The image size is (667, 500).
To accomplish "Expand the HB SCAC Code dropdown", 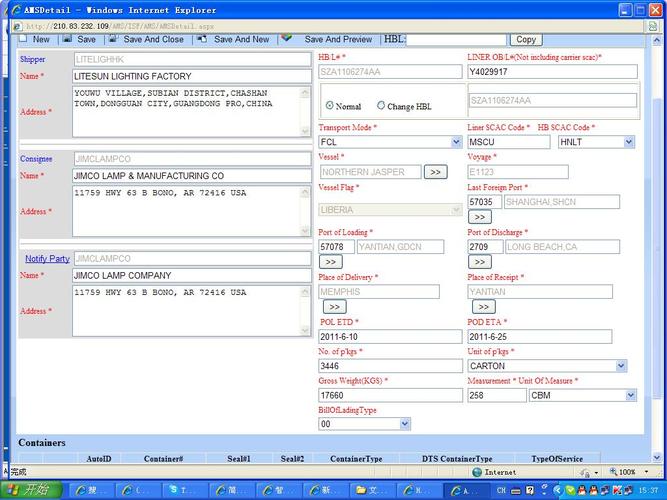I will [x=629, y=142].
